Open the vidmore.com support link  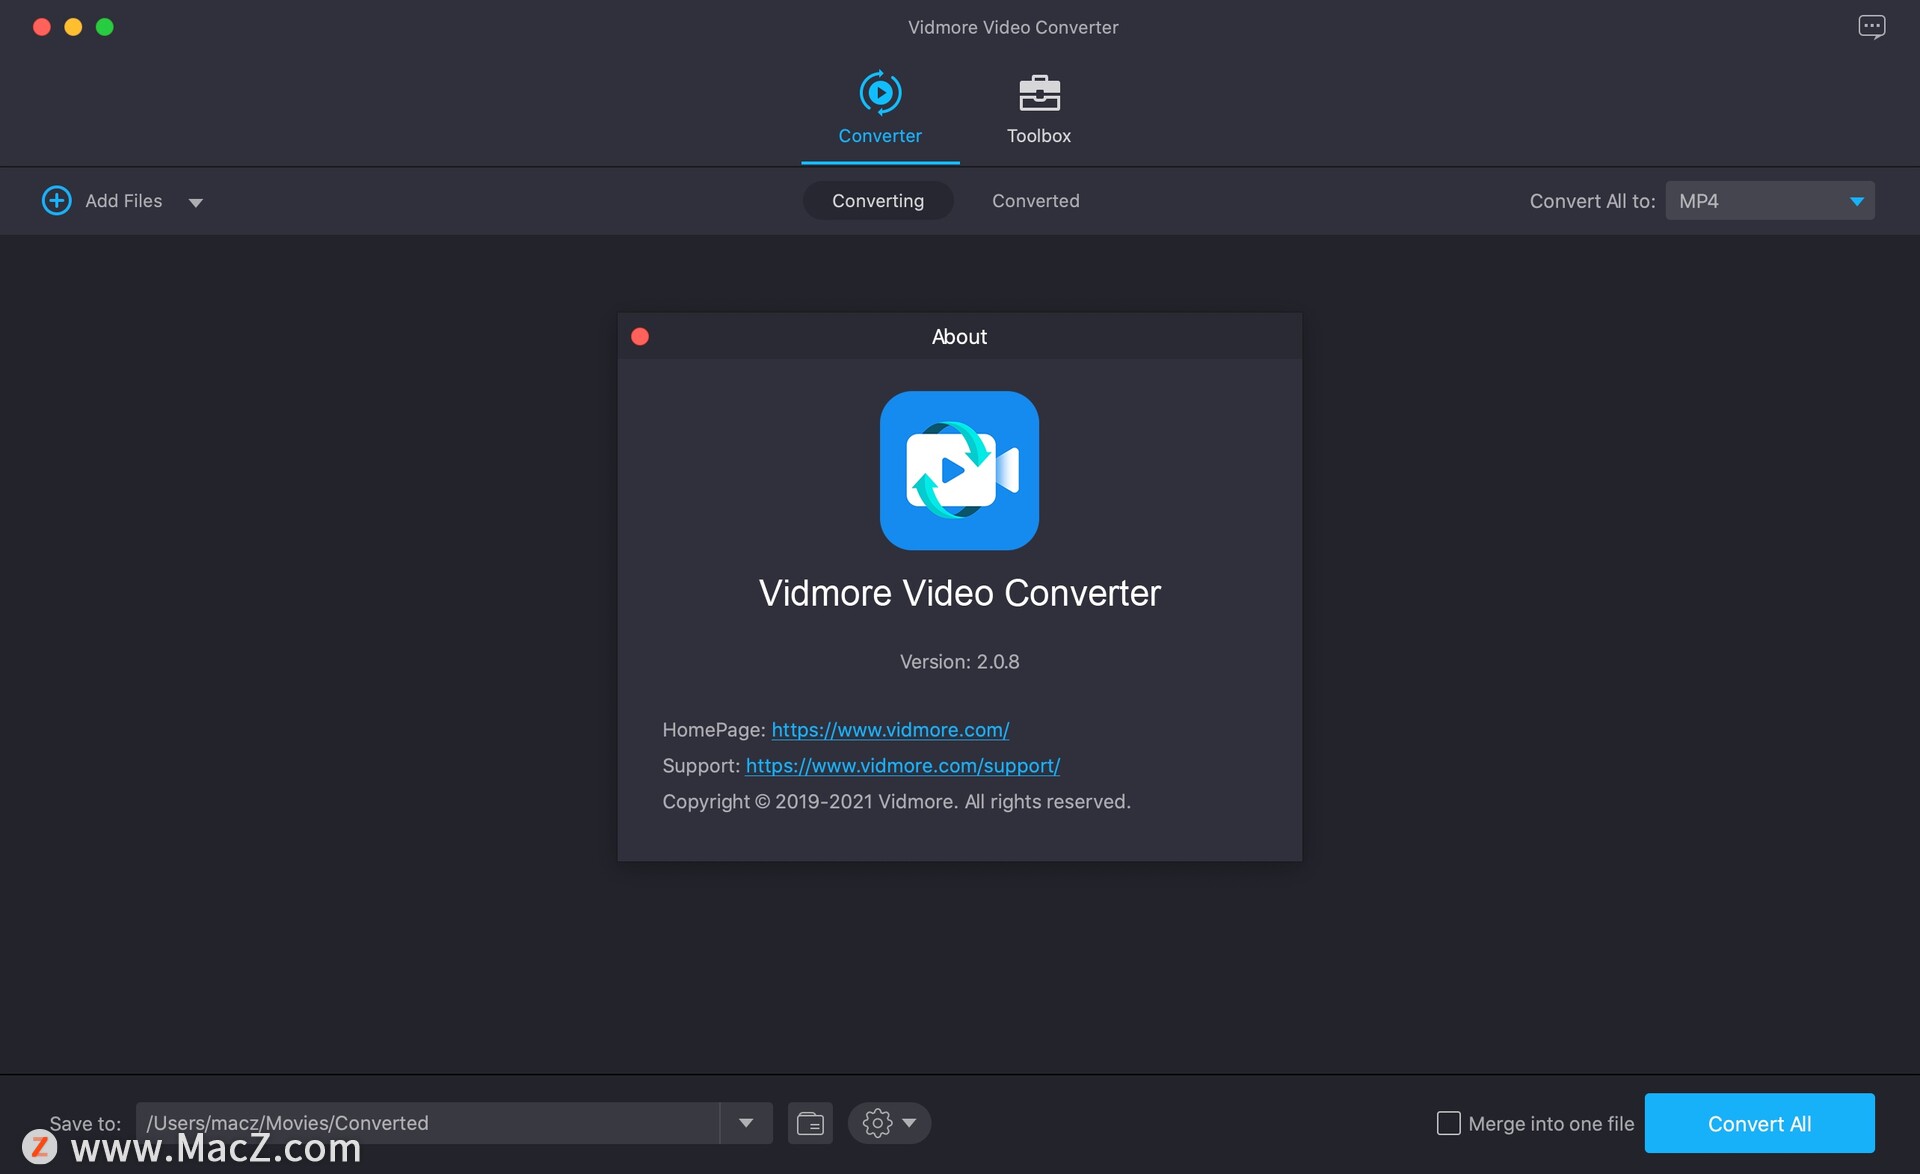coord(902,766)
